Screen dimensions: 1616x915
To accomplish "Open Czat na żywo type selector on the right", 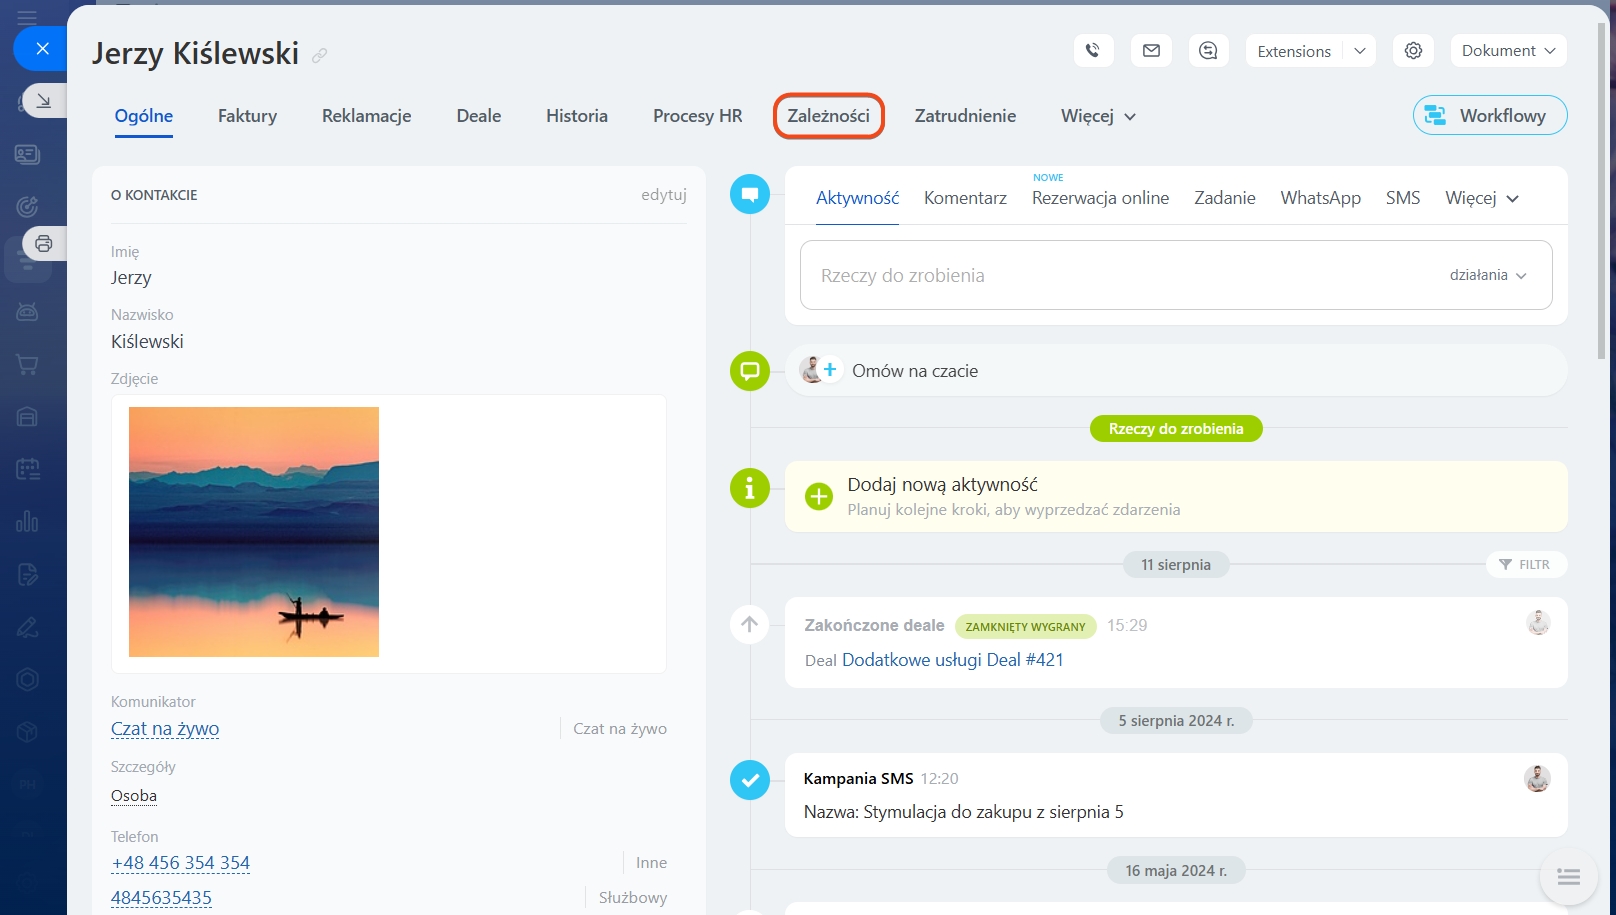I will pos(620,729).
